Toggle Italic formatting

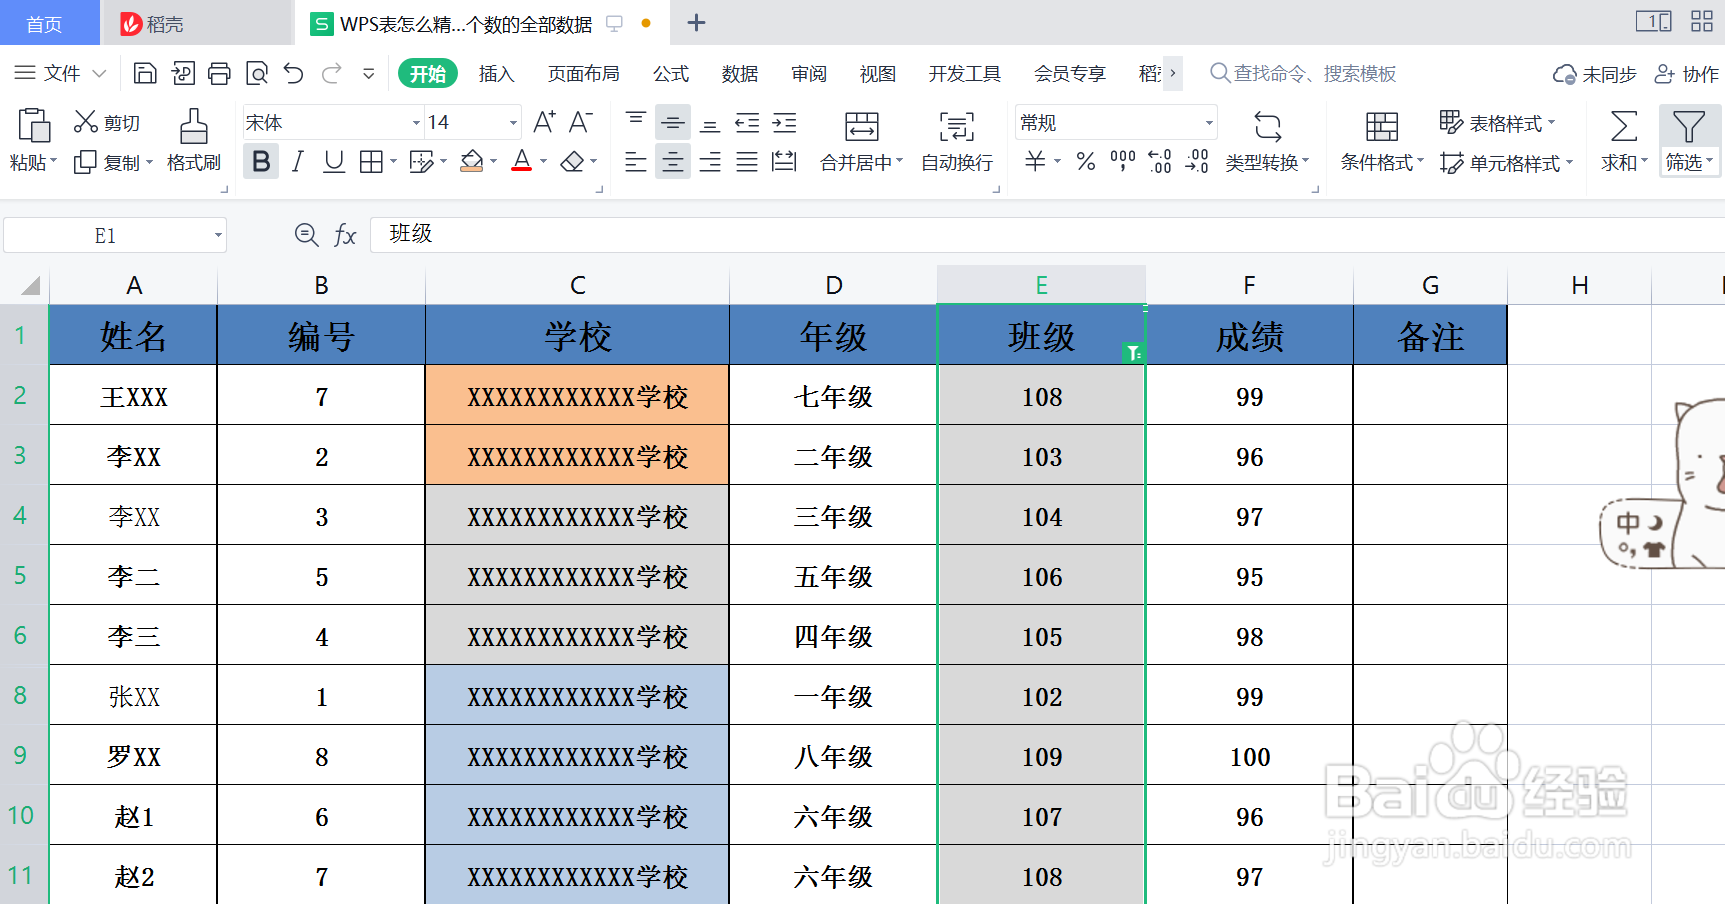pos(297,162)
